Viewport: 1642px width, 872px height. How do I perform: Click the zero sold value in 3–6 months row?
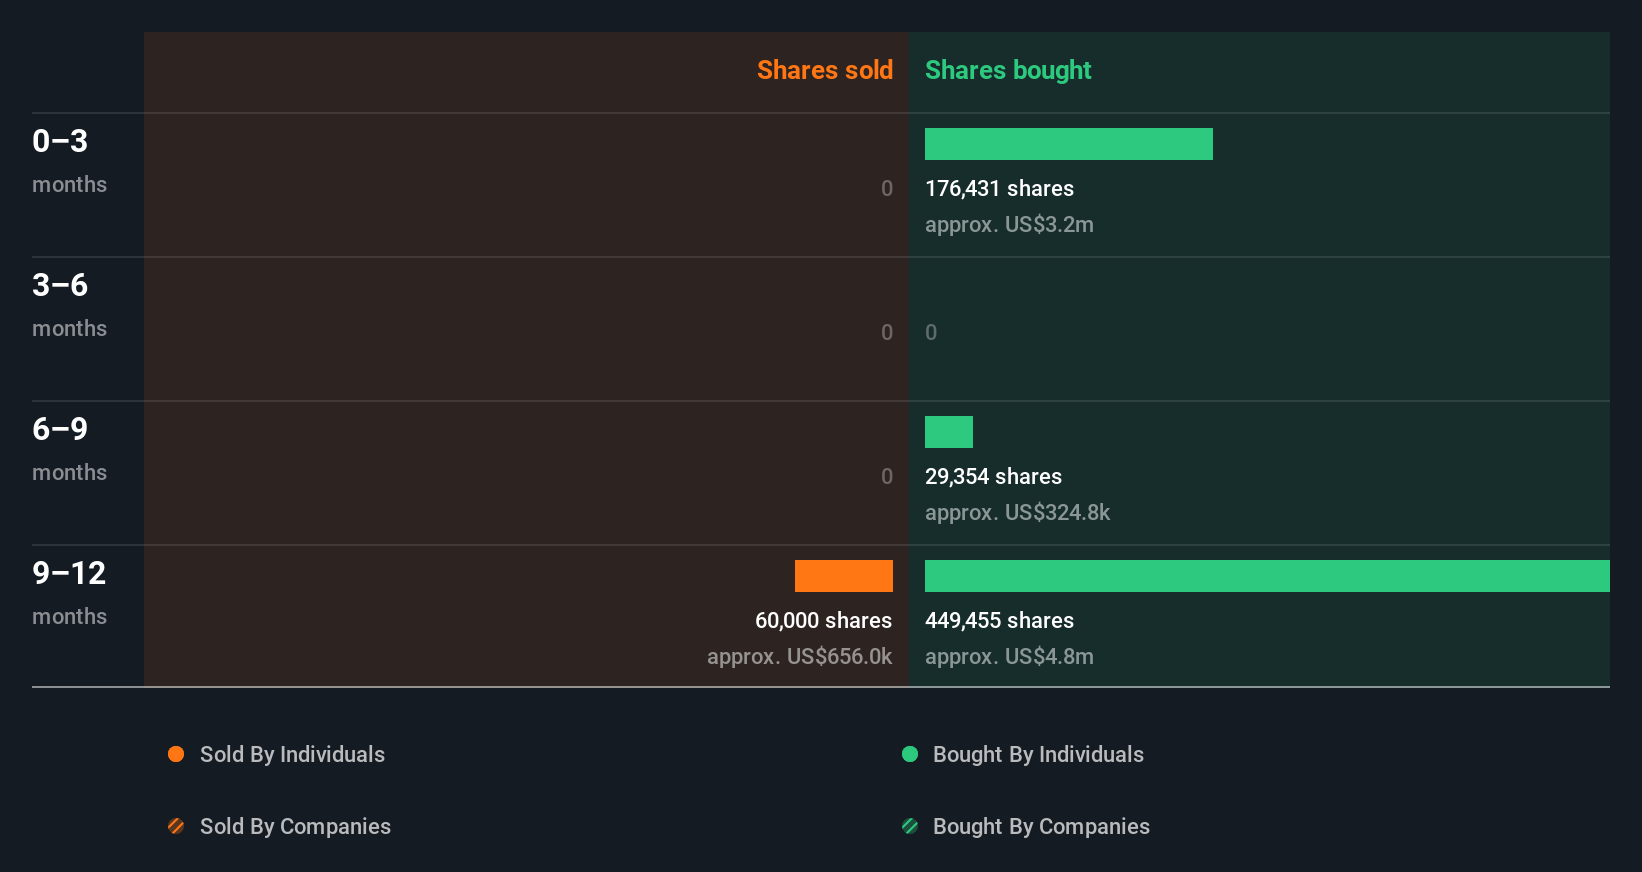(x=887, y=333)
